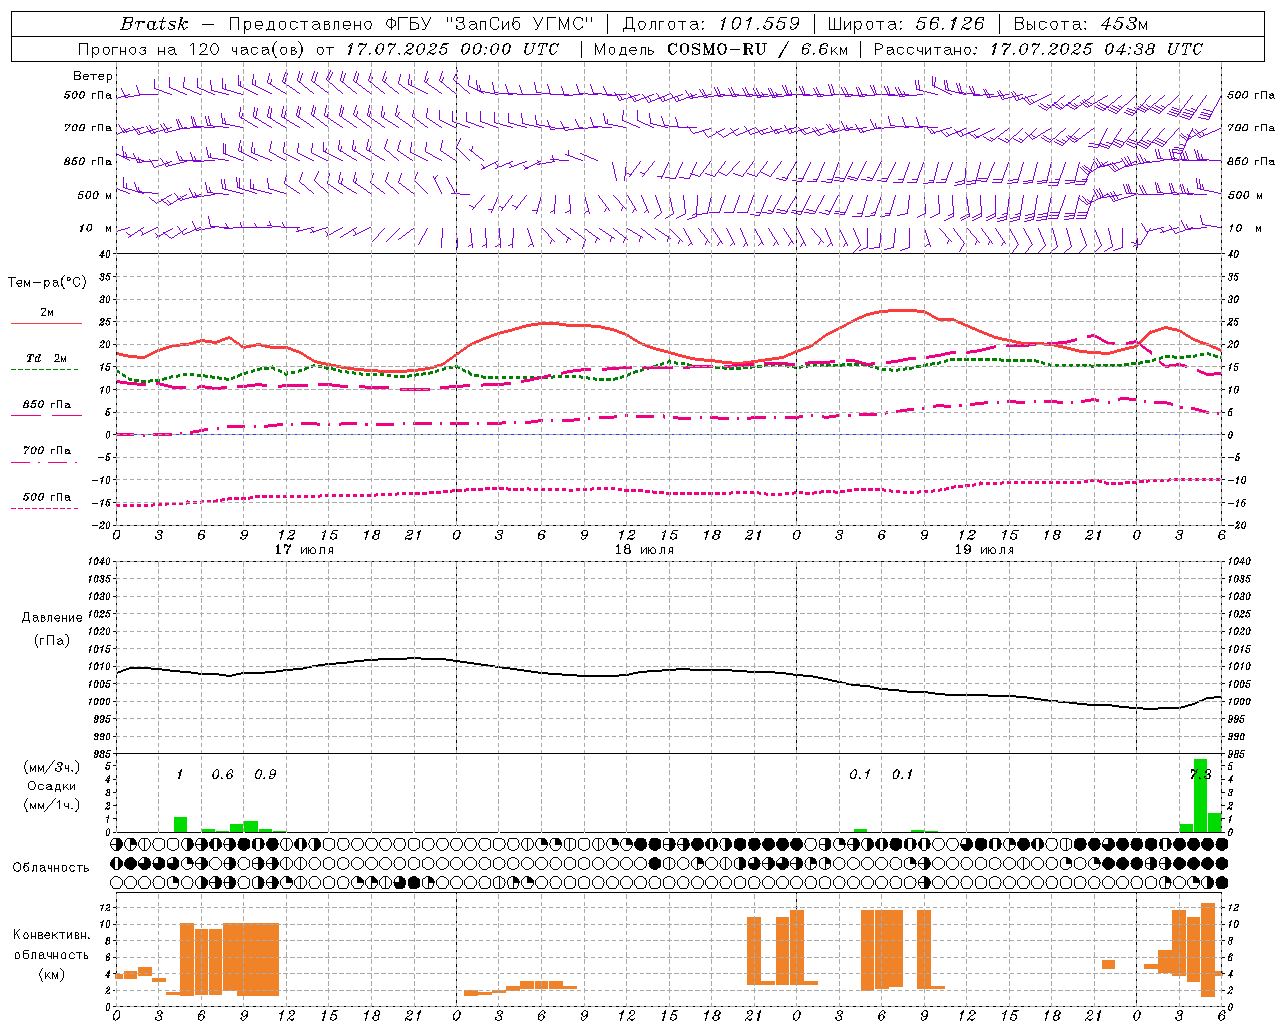
Task: Click the '18 июля' date label
Action: pos(644,550)
